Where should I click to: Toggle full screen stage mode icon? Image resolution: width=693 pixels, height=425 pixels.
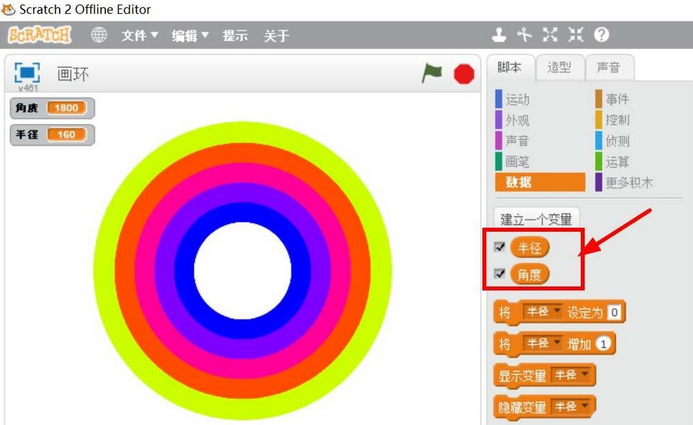coord(27,73)
